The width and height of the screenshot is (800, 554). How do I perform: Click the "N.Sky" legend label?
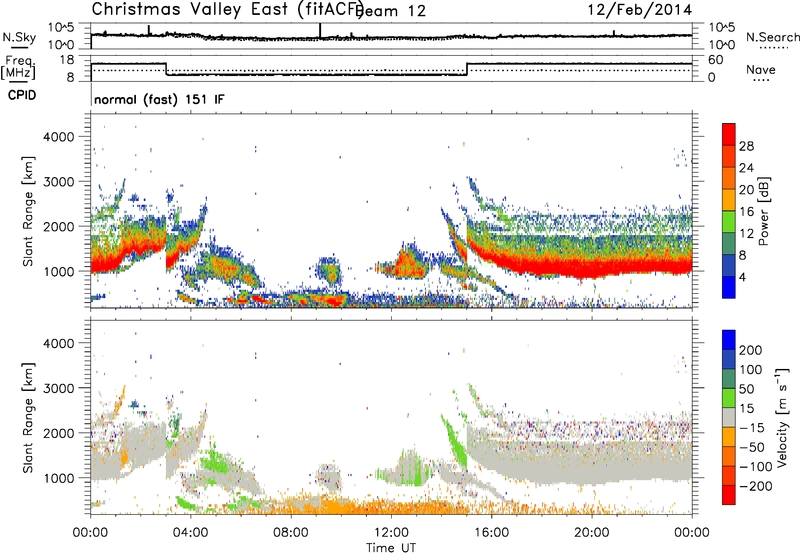(19, 37)
